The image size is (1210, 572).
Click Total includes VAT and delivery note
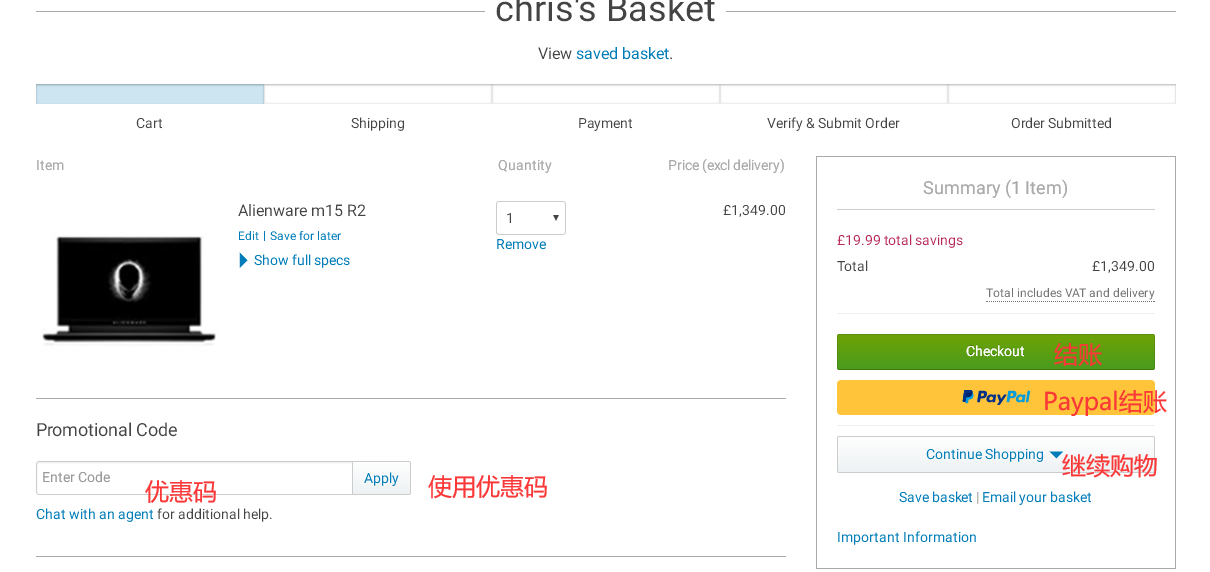pos(1070,294)
